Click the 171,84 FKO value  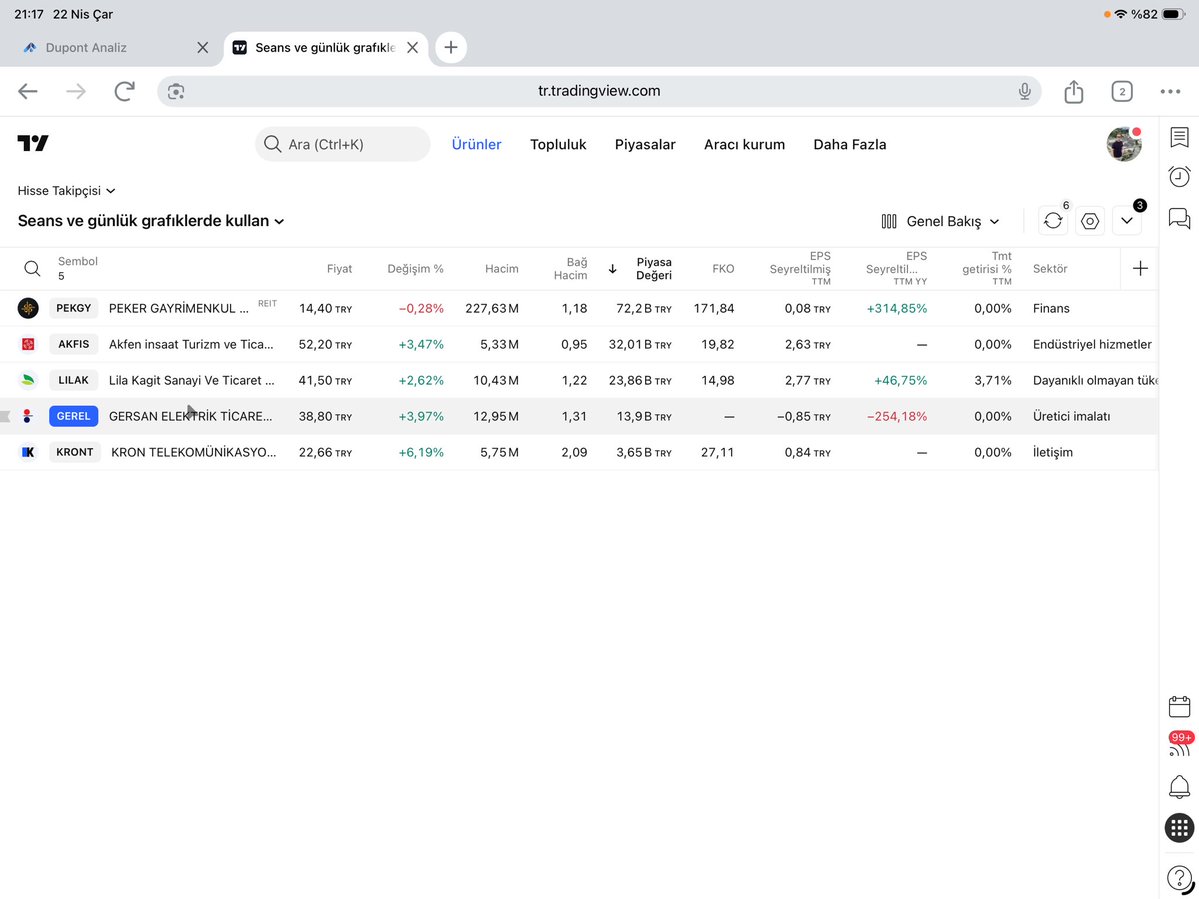click(x=714, y=309)
